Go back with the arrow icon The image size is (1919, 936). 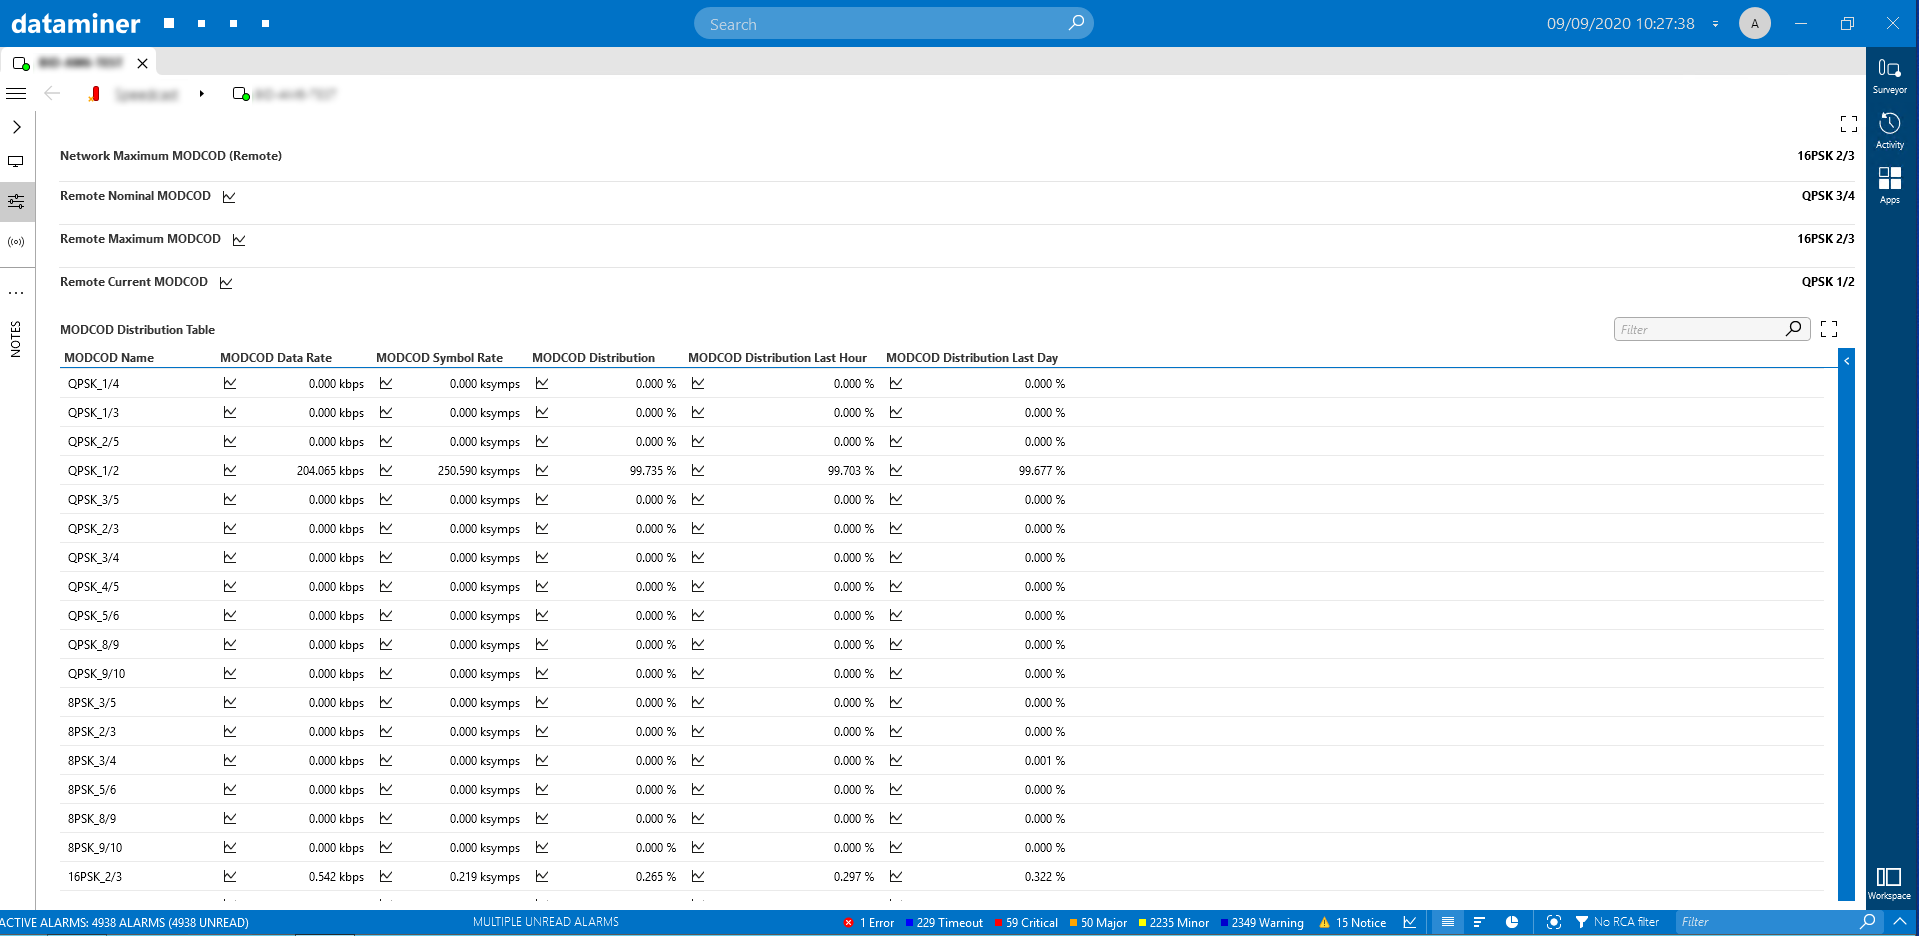tap(52, 94)
